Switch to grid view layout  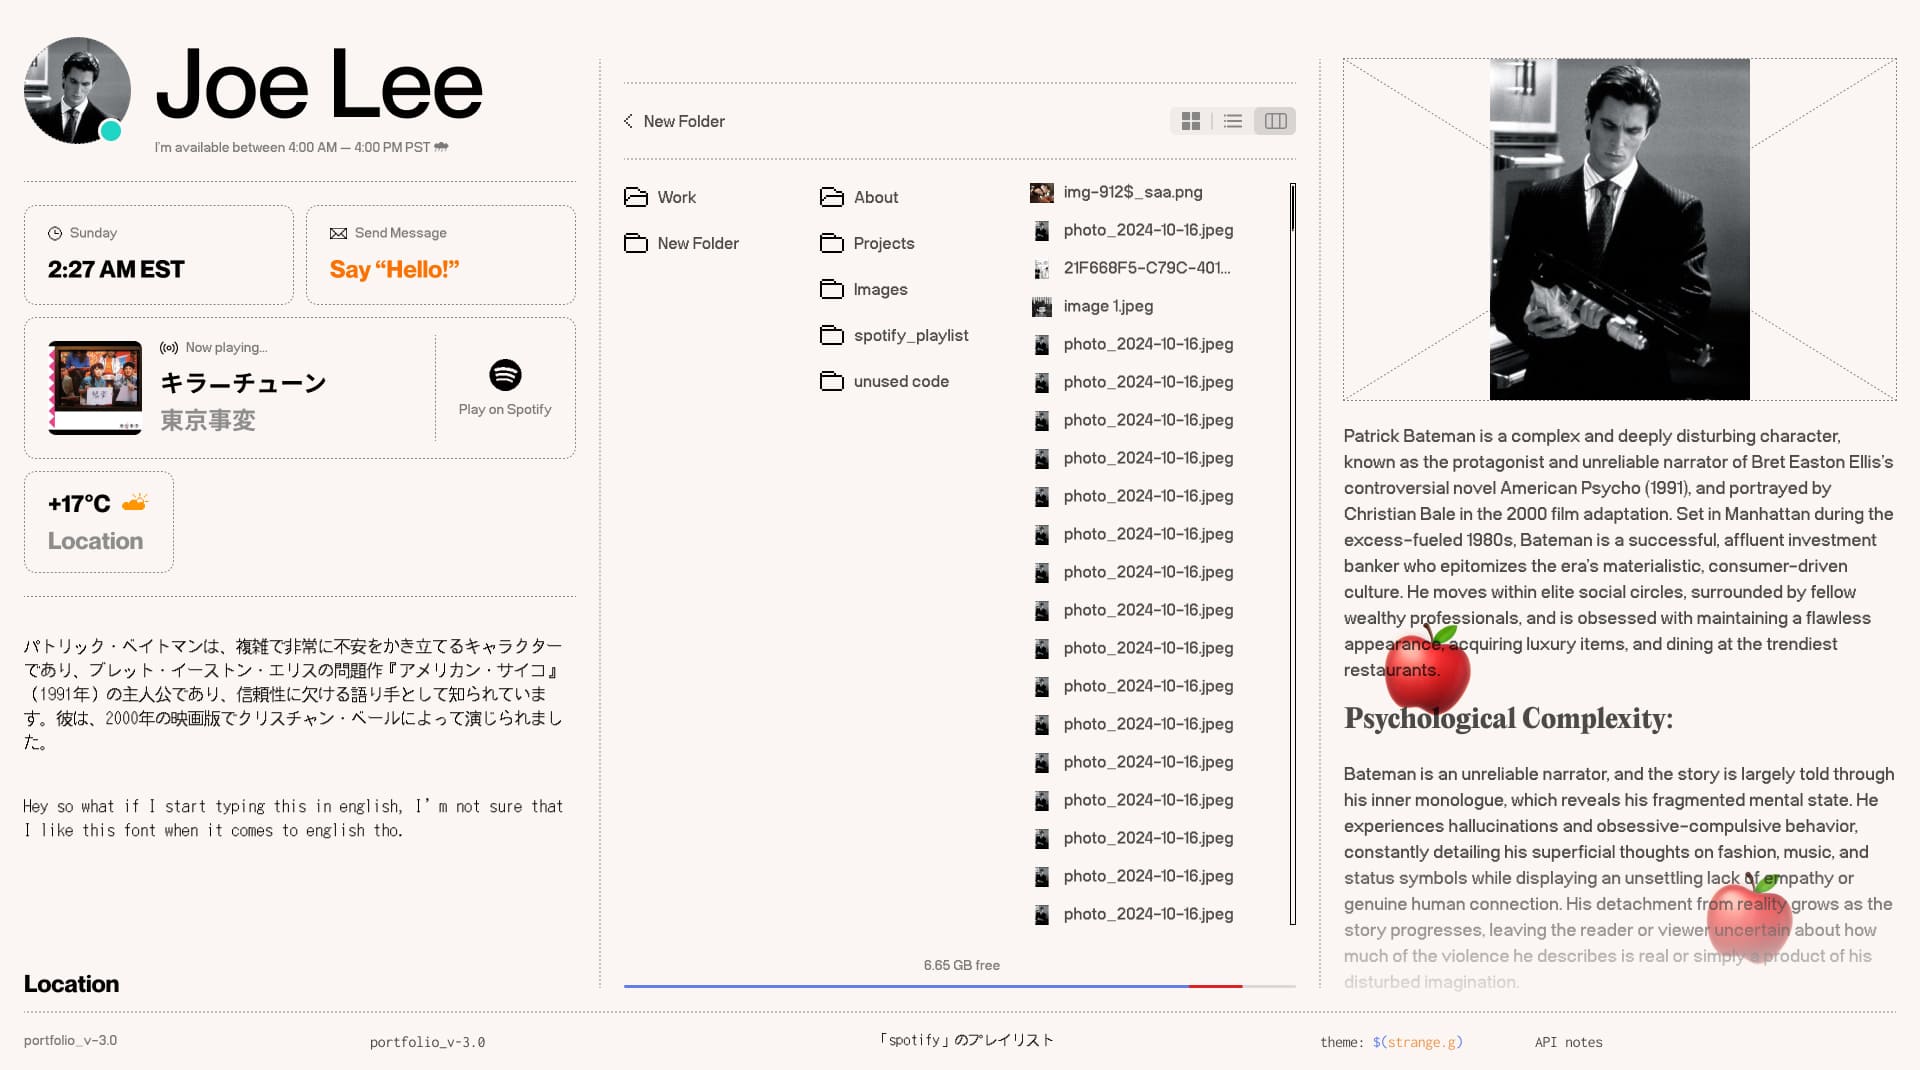click(x=1190, y=121)
